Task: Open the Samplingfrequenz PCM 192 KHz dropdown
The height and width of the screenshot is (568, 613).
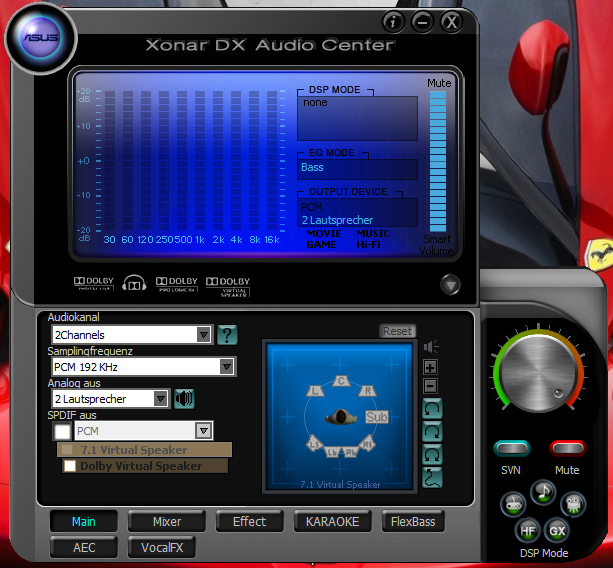Action: tap(144, 367)
